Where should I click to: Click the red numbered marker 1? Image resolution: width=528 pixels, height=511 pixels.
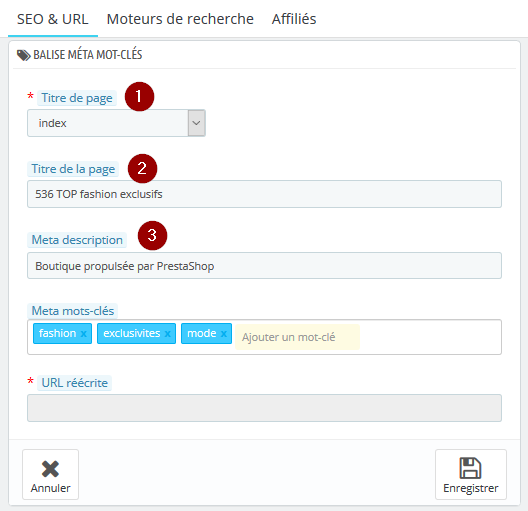pos(139,97)
